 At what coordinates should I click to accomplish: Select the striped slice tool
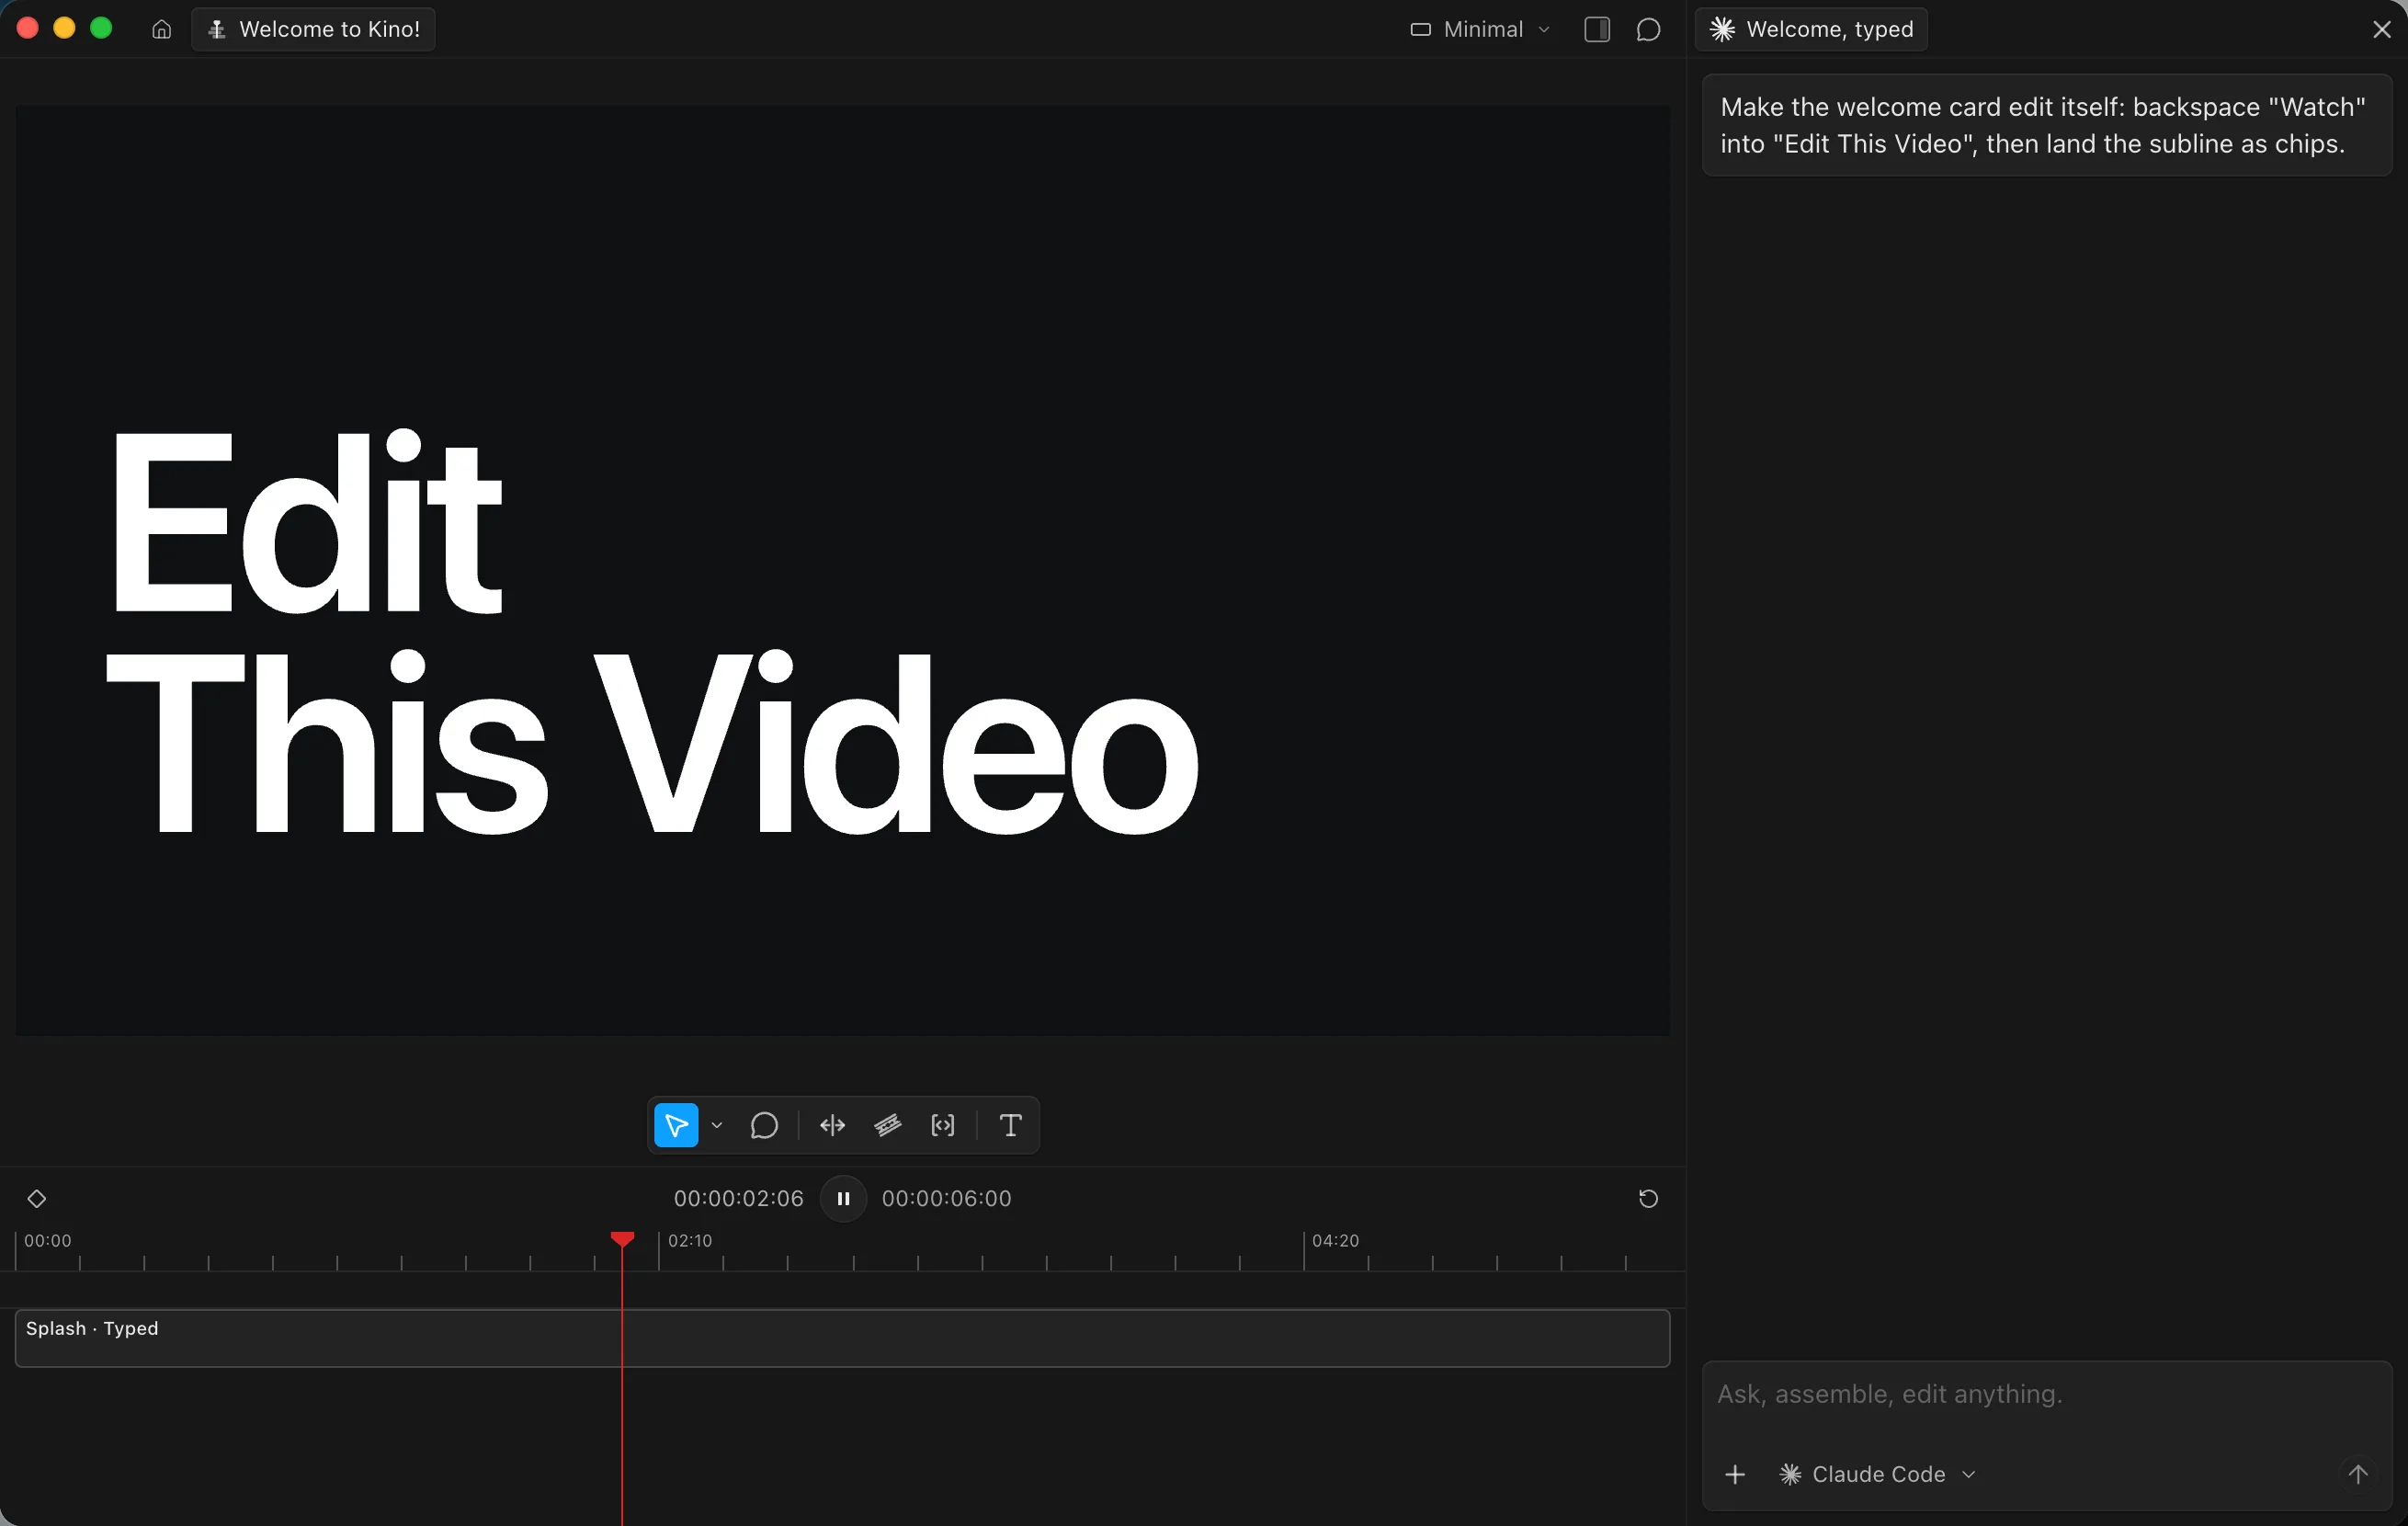(888, 1125)
